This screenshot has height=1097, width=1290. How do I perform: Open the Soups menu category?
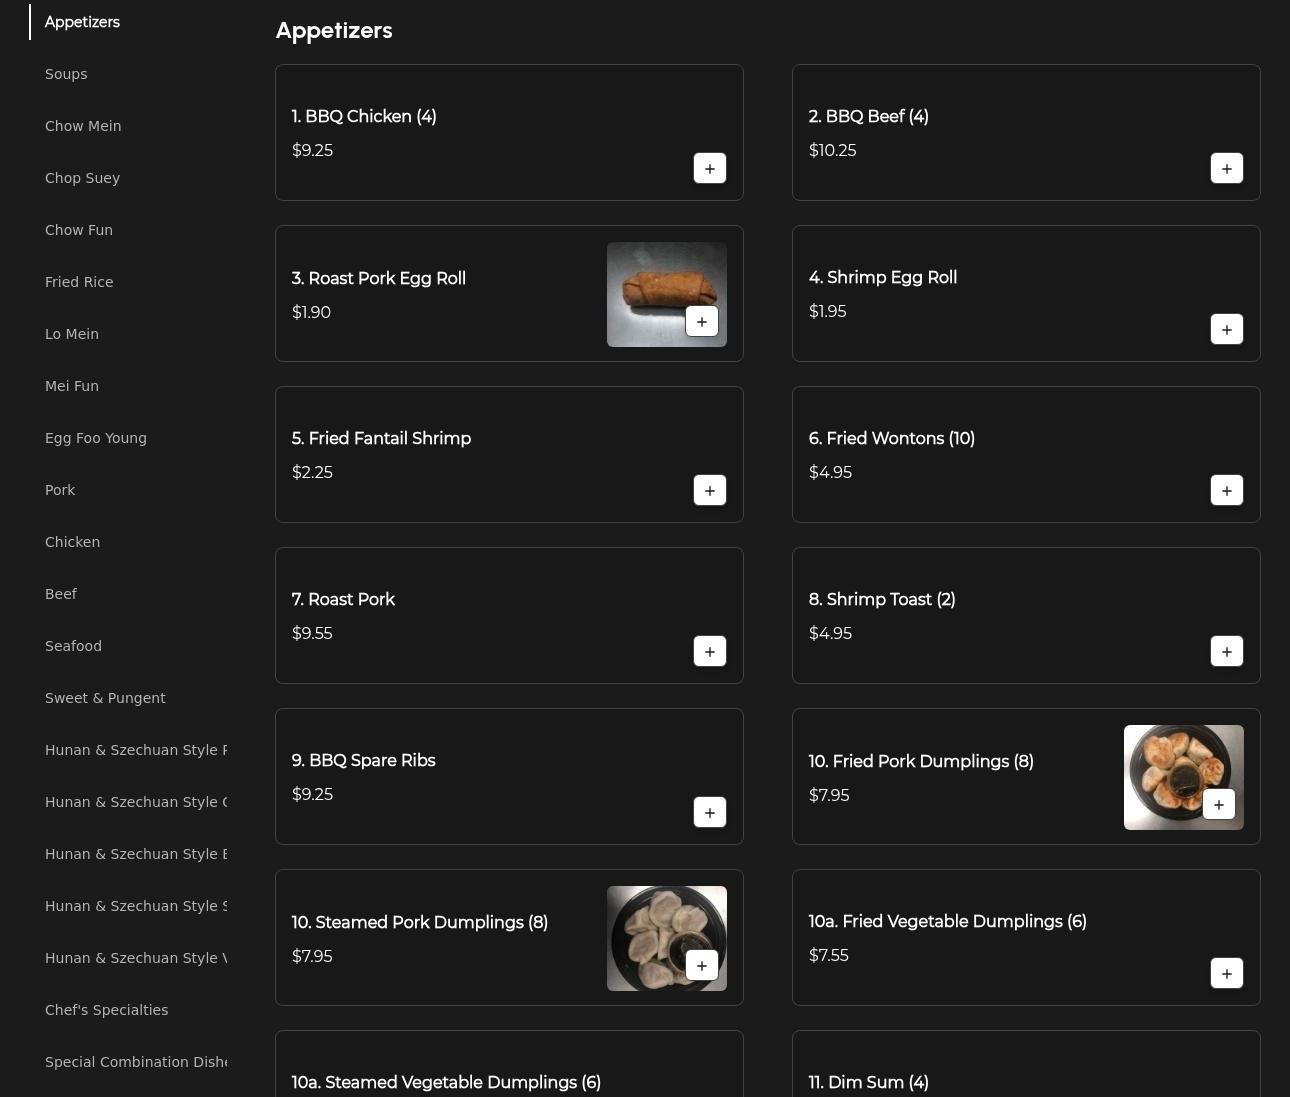[66, 74]
